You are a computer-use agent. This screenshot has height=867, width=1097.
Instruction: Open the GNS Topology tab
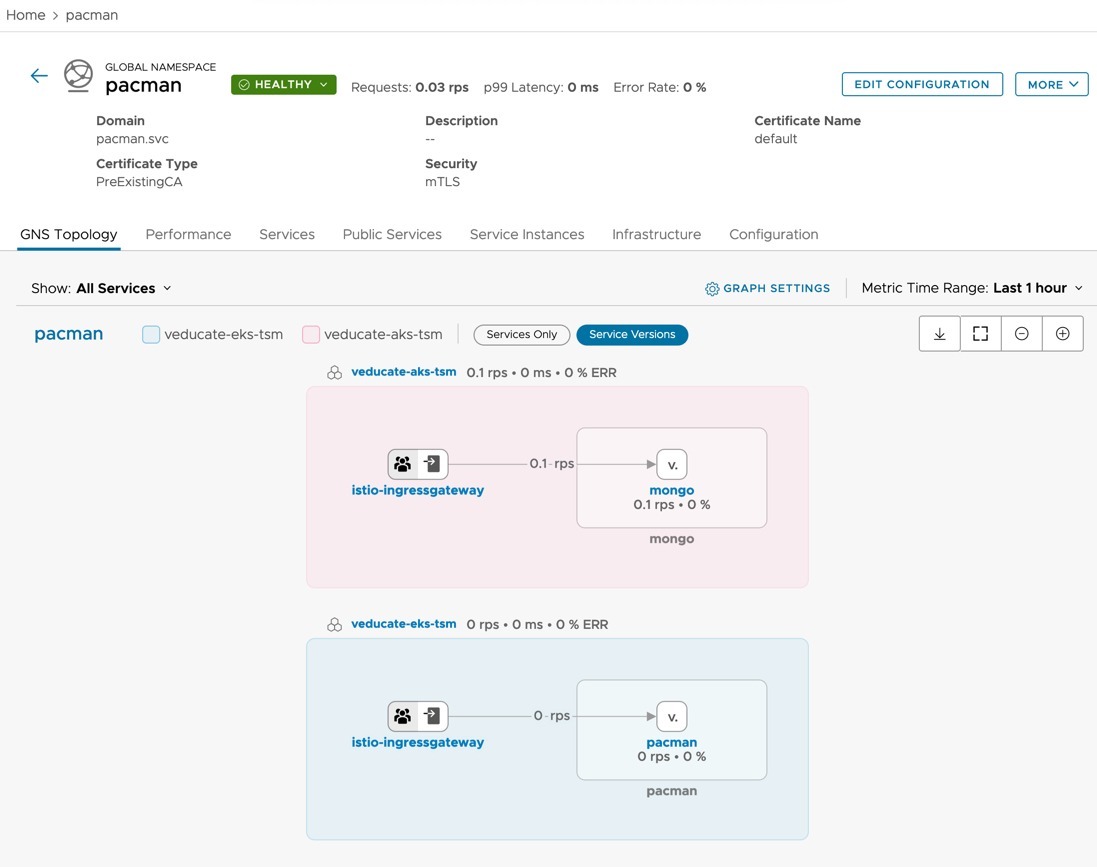[69, 234]
